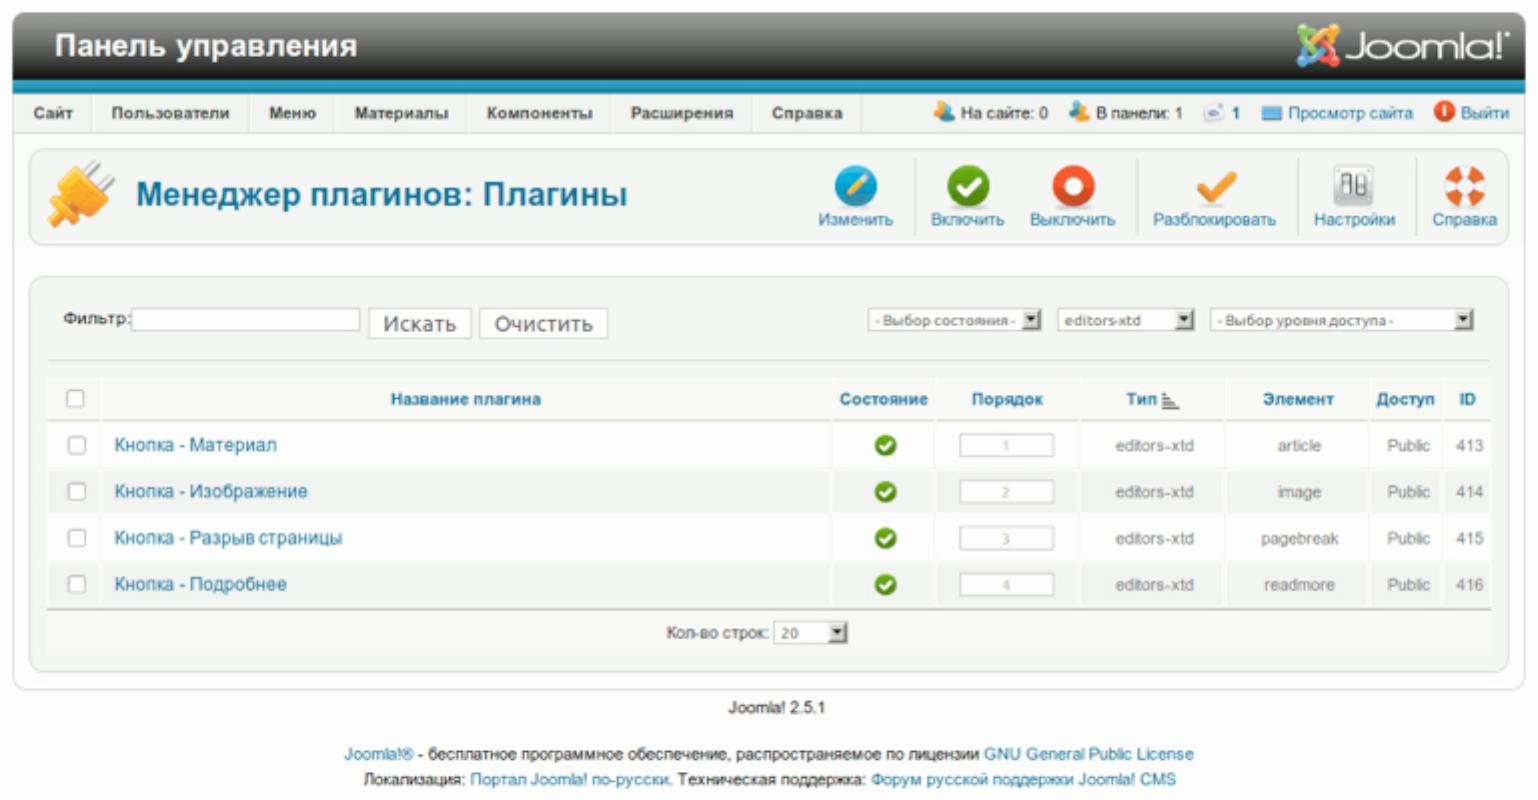The height and width of the screenshot is (800, 1538).
Task: Sort by ID column header
Action: (x=1467, y=399)
